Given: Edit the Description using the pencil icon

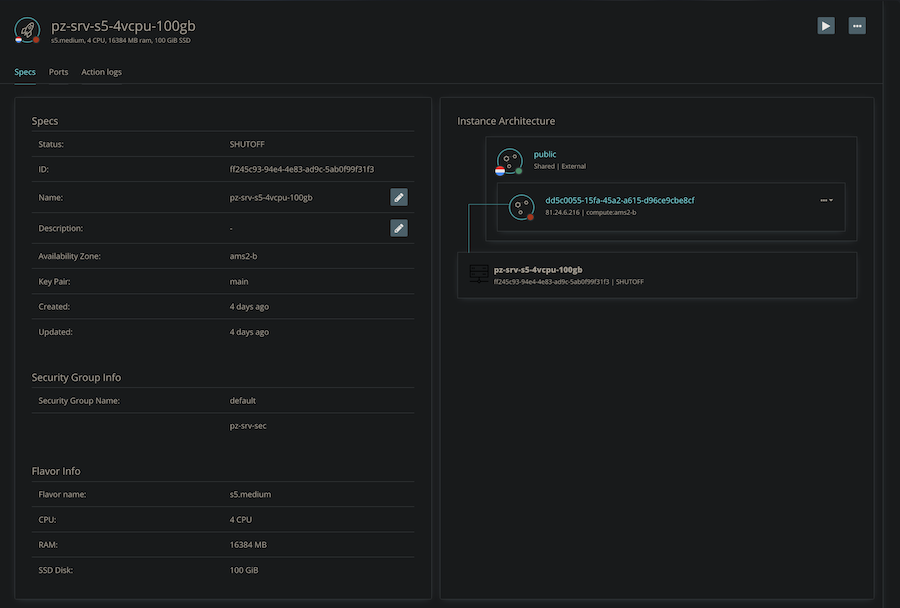Looking at the screenshot, I should point(399,228).
